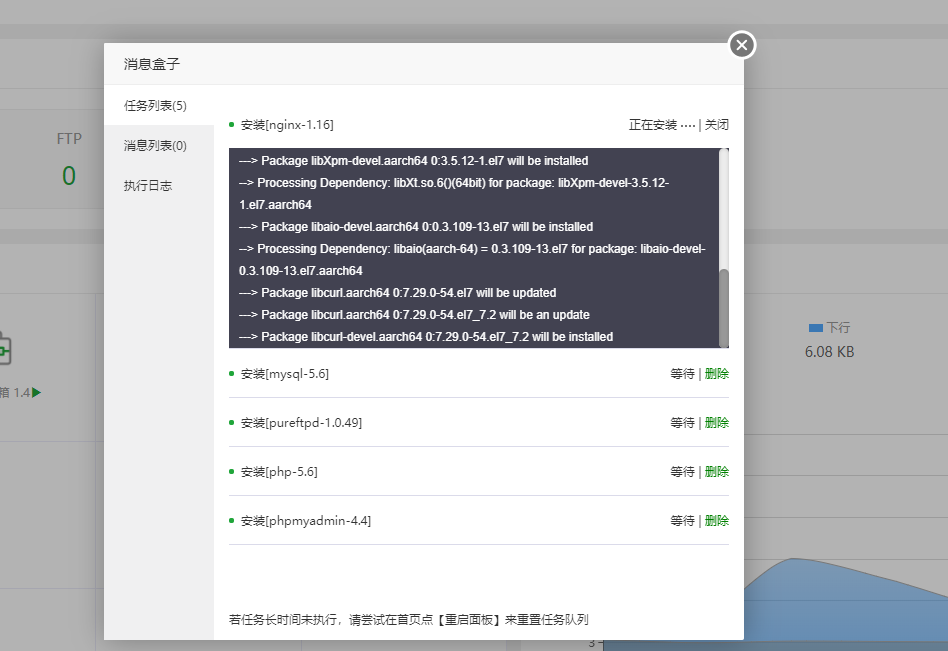The width and height of the screenshot is (948, 651).
Task: Click the green status dot beside 安装[php-5.6]
Action: (x=230, y=471)
